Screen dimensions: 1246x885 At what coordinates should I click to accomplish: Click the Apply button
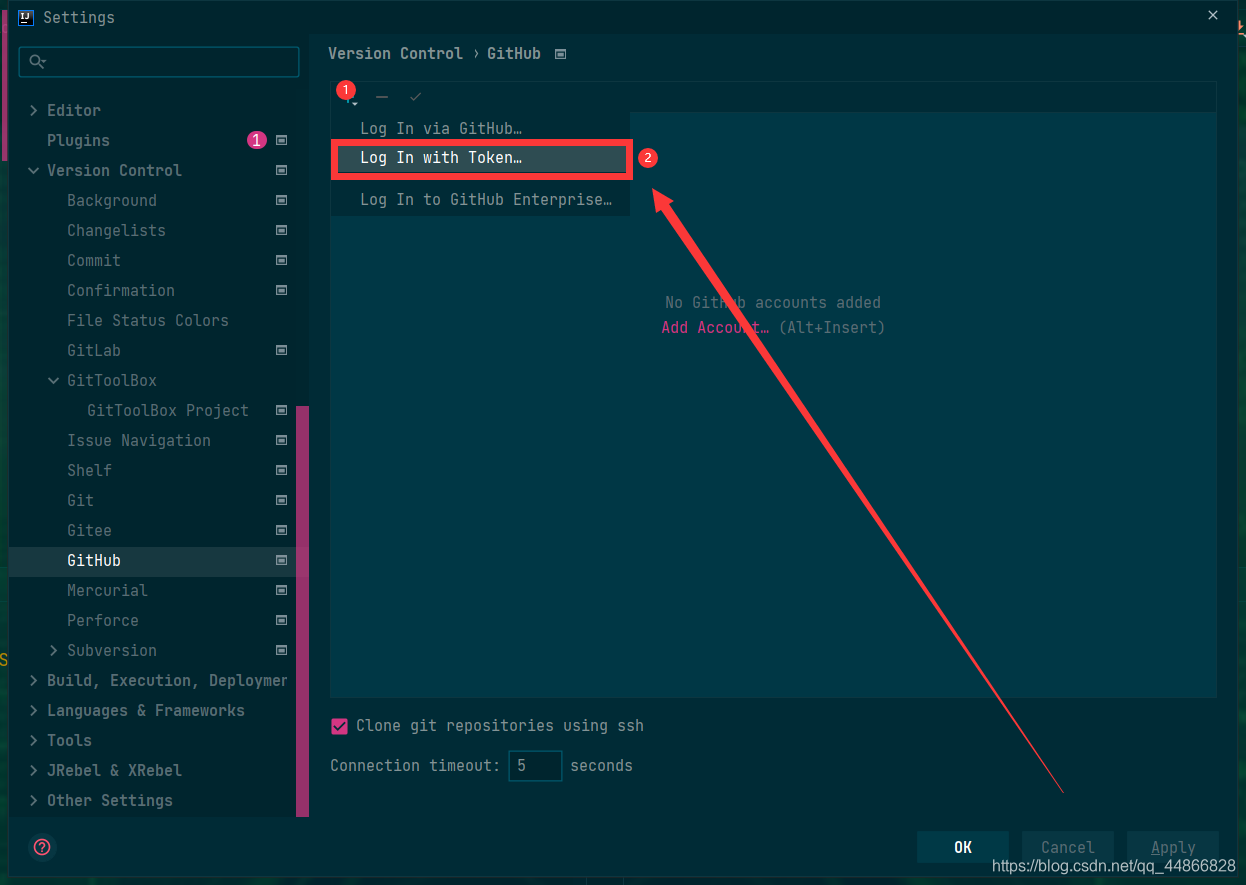click(1173, 847)
